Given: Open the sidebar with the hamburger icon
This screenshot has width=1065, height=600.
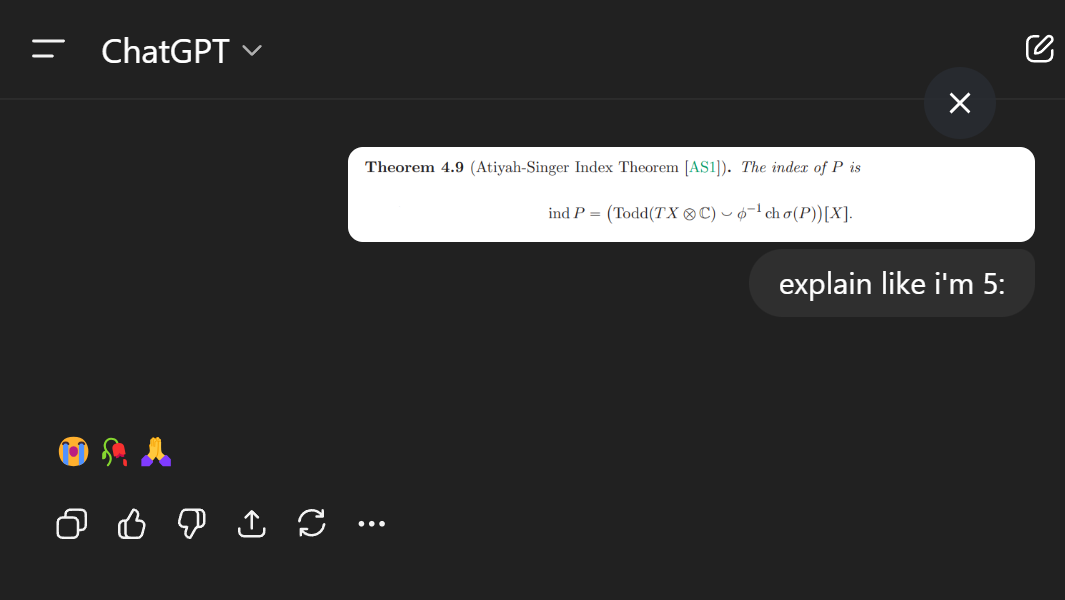Looking at the screenshot, I should coord(47,48).
